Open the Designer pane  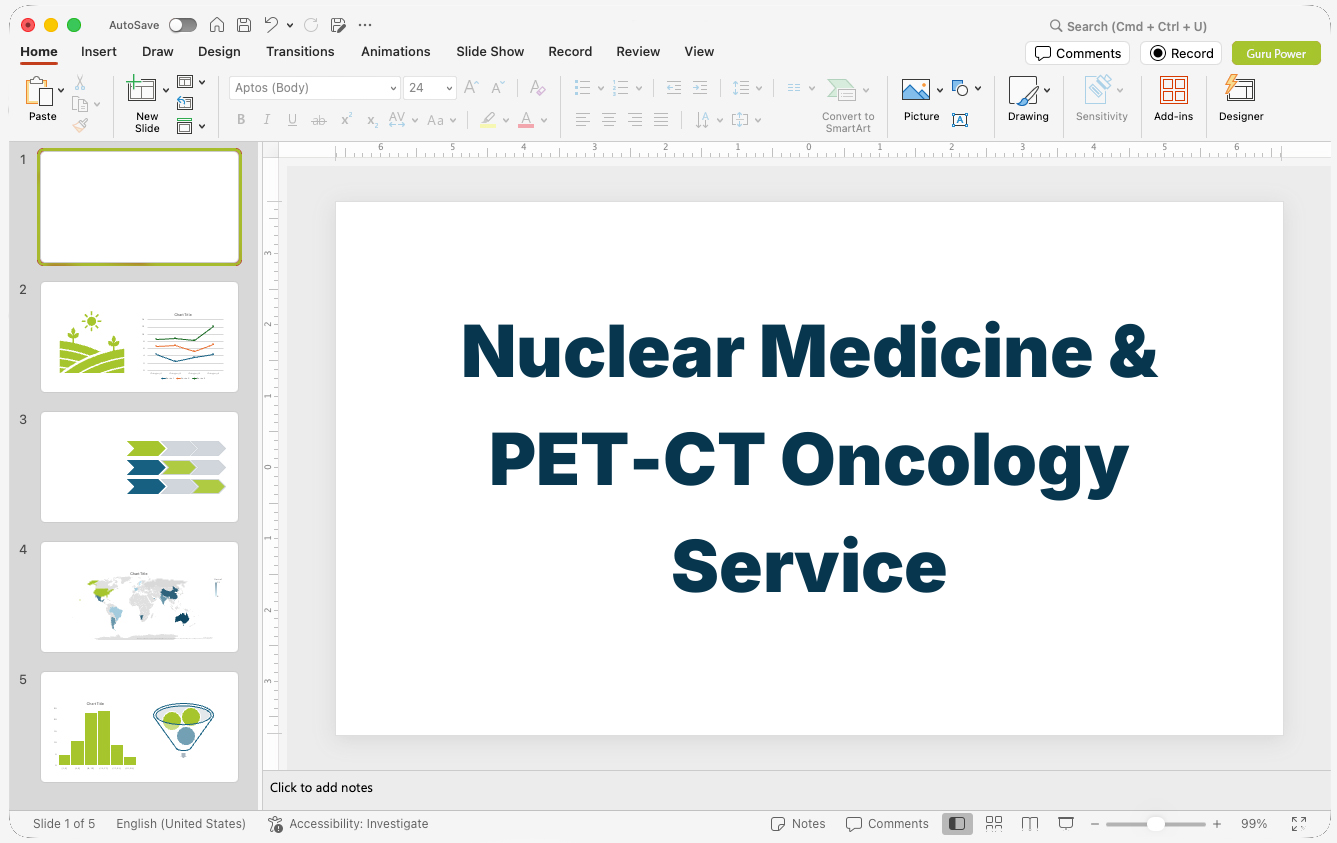(1241, 99)
